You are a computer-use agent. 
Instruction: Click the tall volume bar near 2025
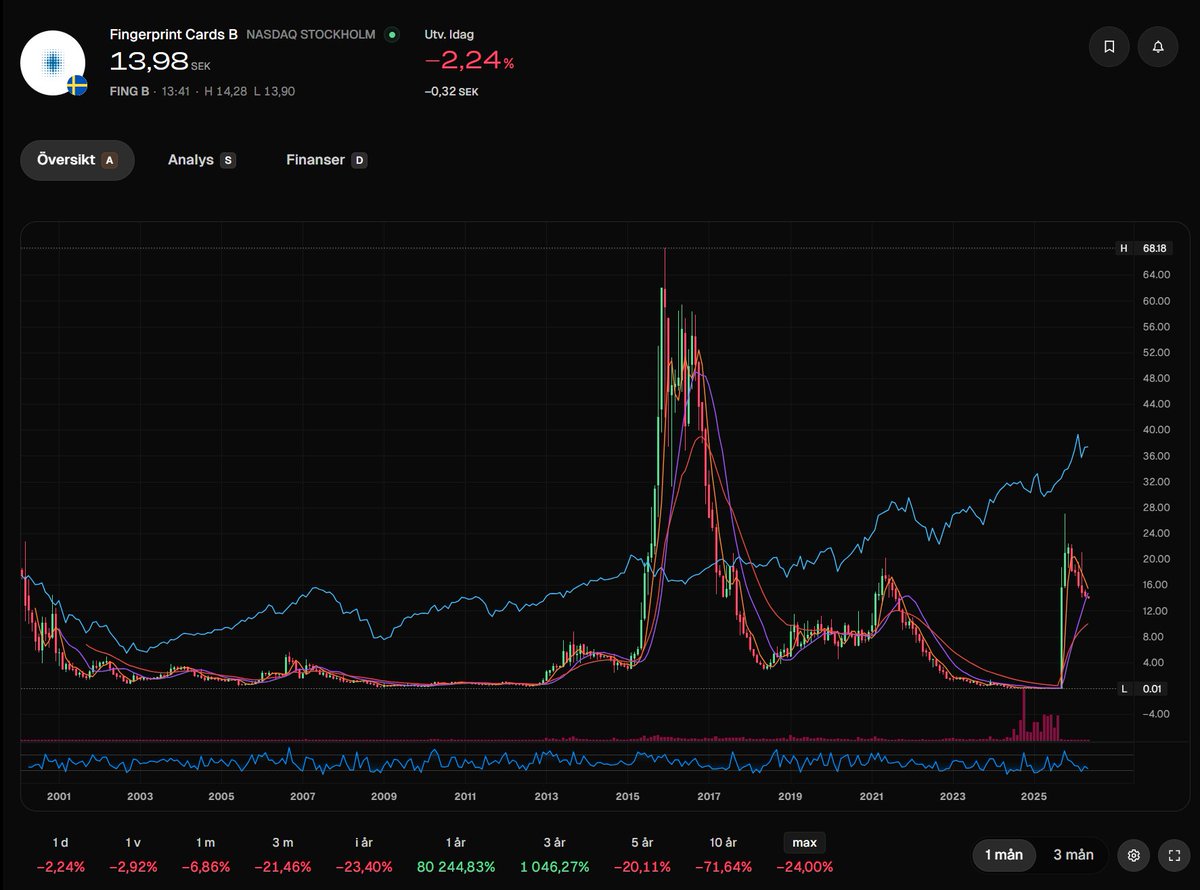coord(1024,715)
